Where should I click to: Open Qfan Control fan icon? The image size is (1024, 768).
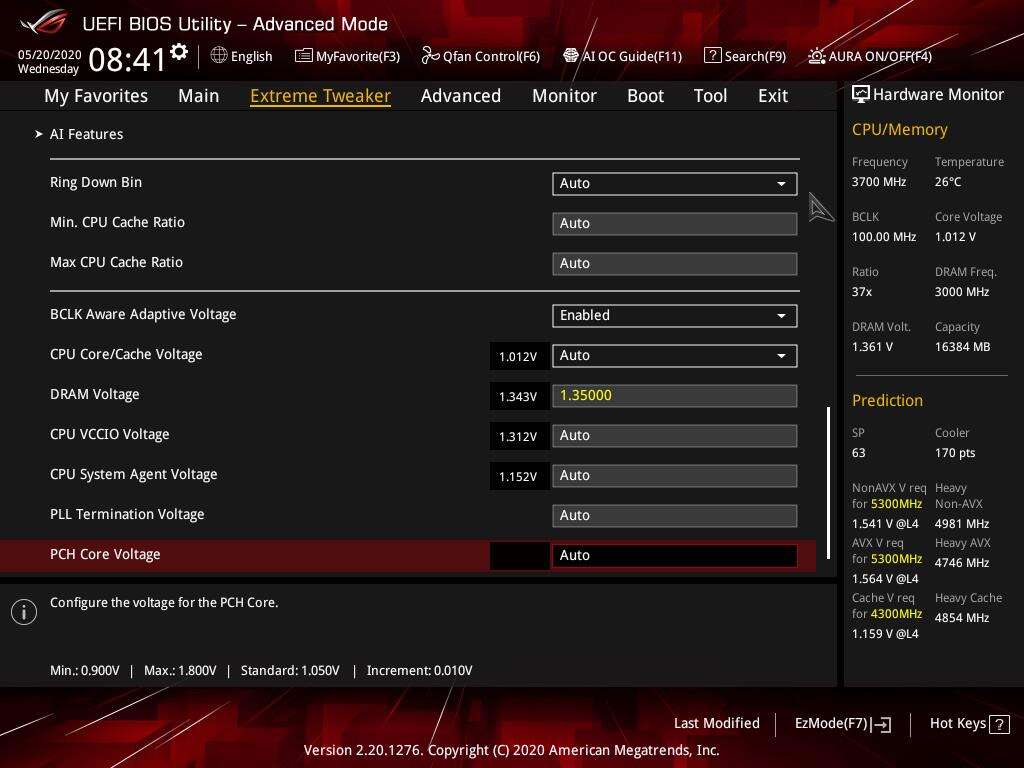click(x=430, y=56)
